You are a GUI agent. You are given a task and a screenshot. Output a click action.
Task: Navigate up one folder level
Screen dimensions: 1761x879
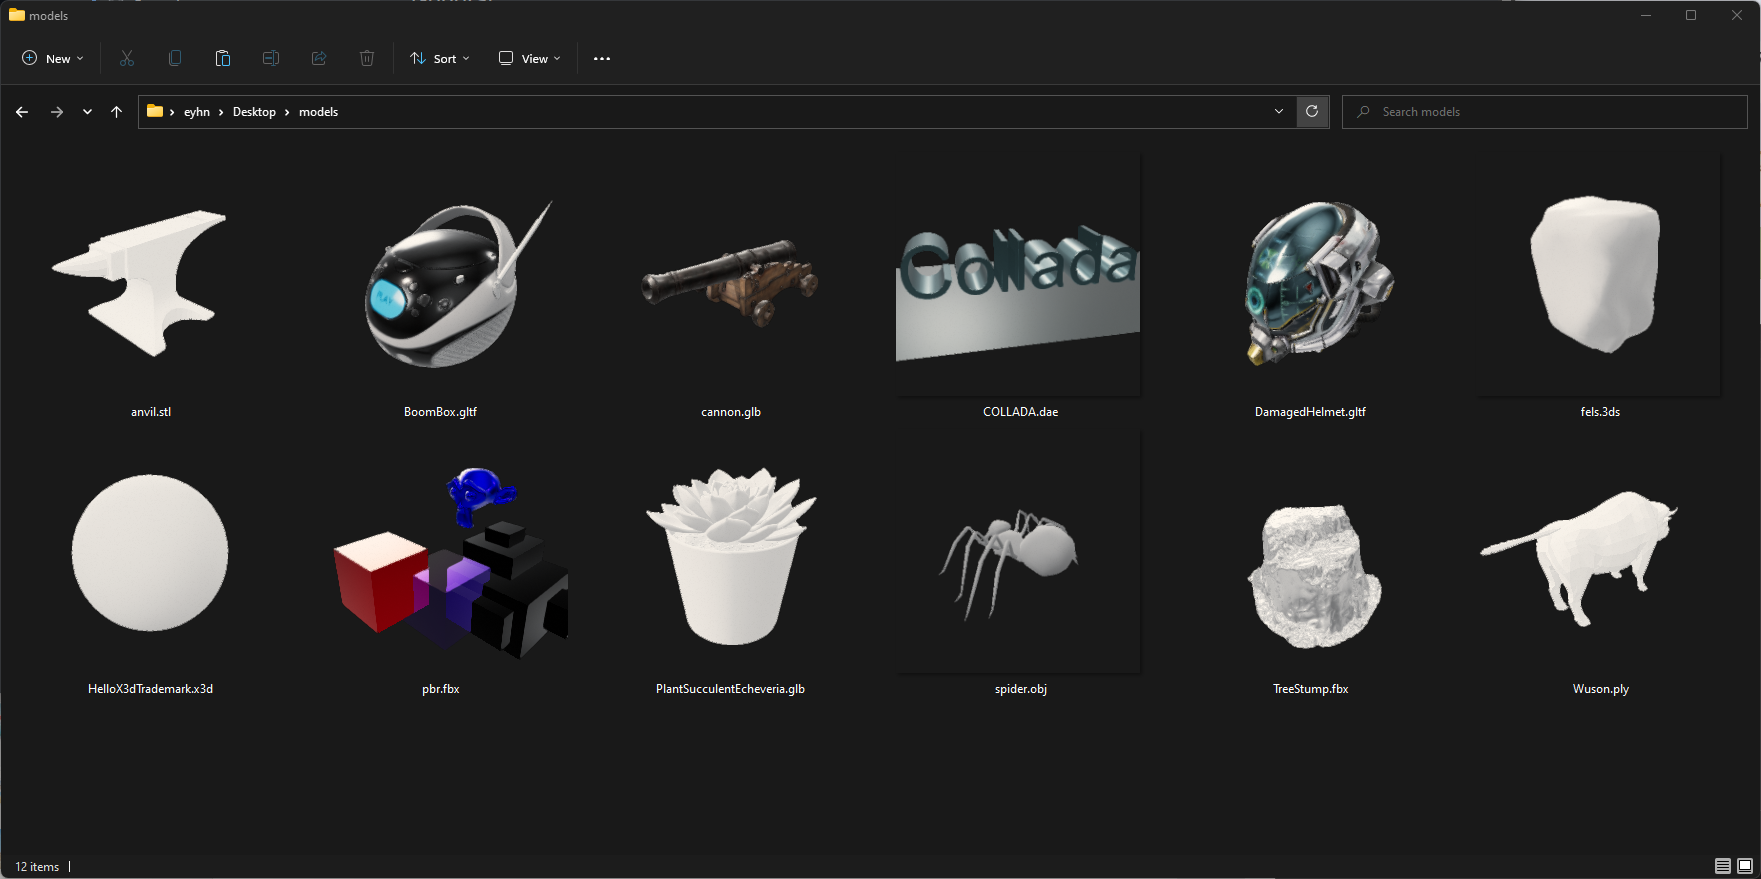click(x=116, y=112)
